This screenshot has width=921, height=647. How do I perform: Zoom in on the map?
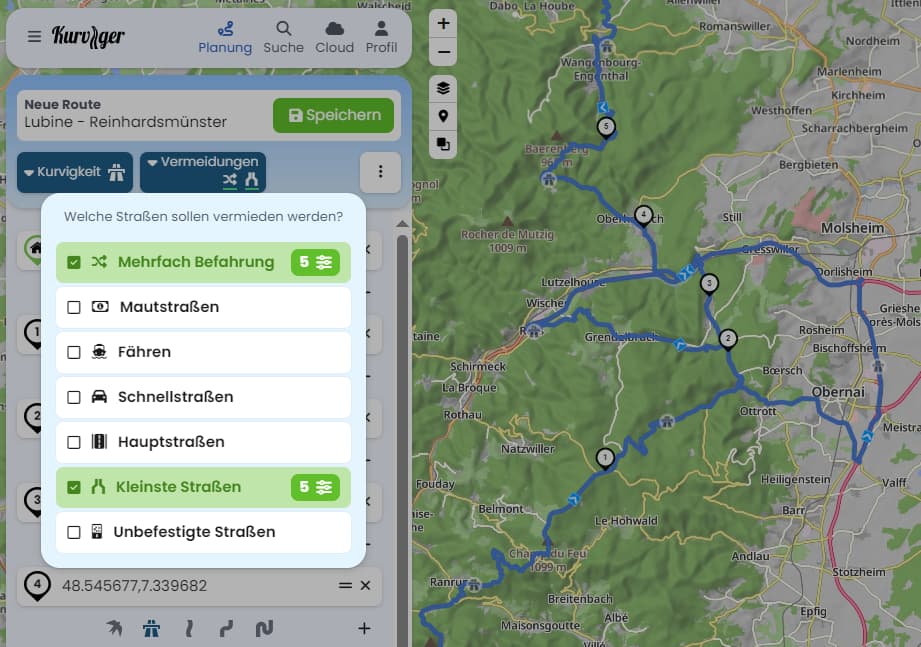443,22
